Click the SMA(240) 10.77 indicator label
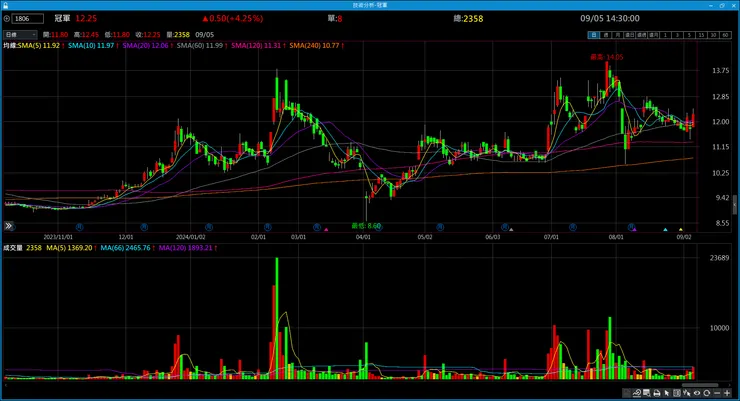Screen dimensions: 740x401 [x=314, y=45]
